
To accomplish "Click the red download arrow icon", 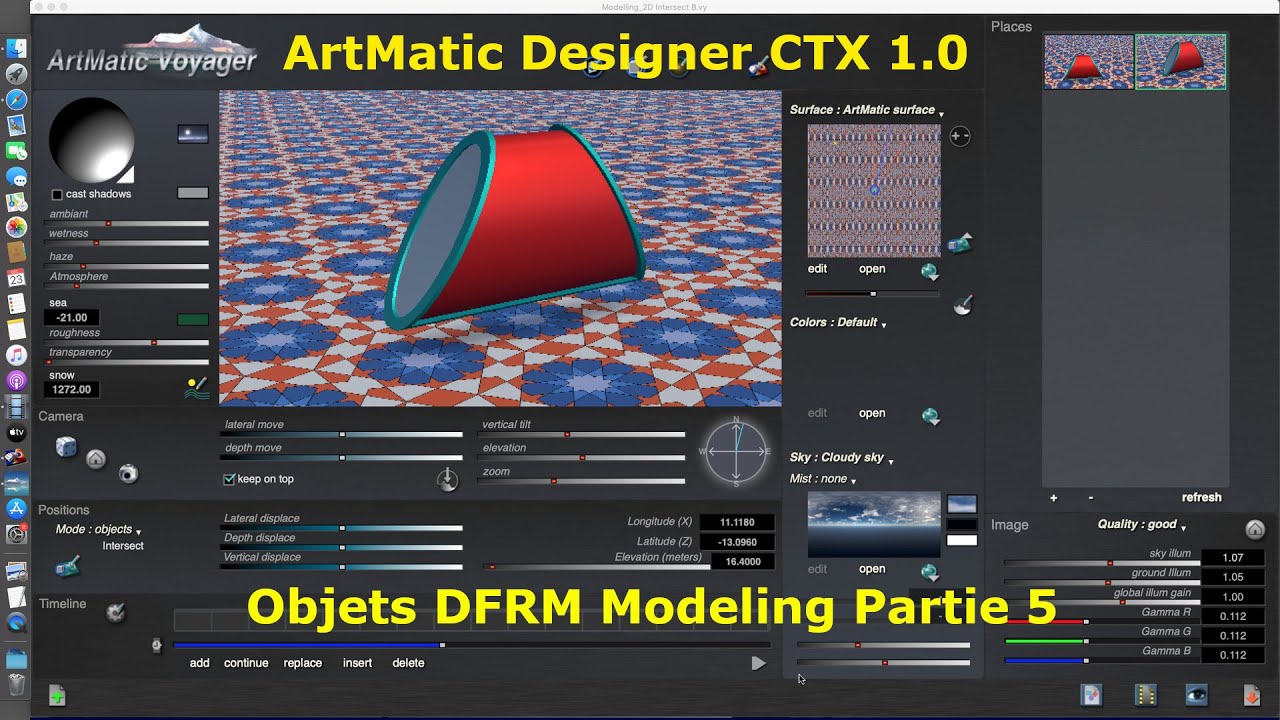I will click(x=1251, y=695).
